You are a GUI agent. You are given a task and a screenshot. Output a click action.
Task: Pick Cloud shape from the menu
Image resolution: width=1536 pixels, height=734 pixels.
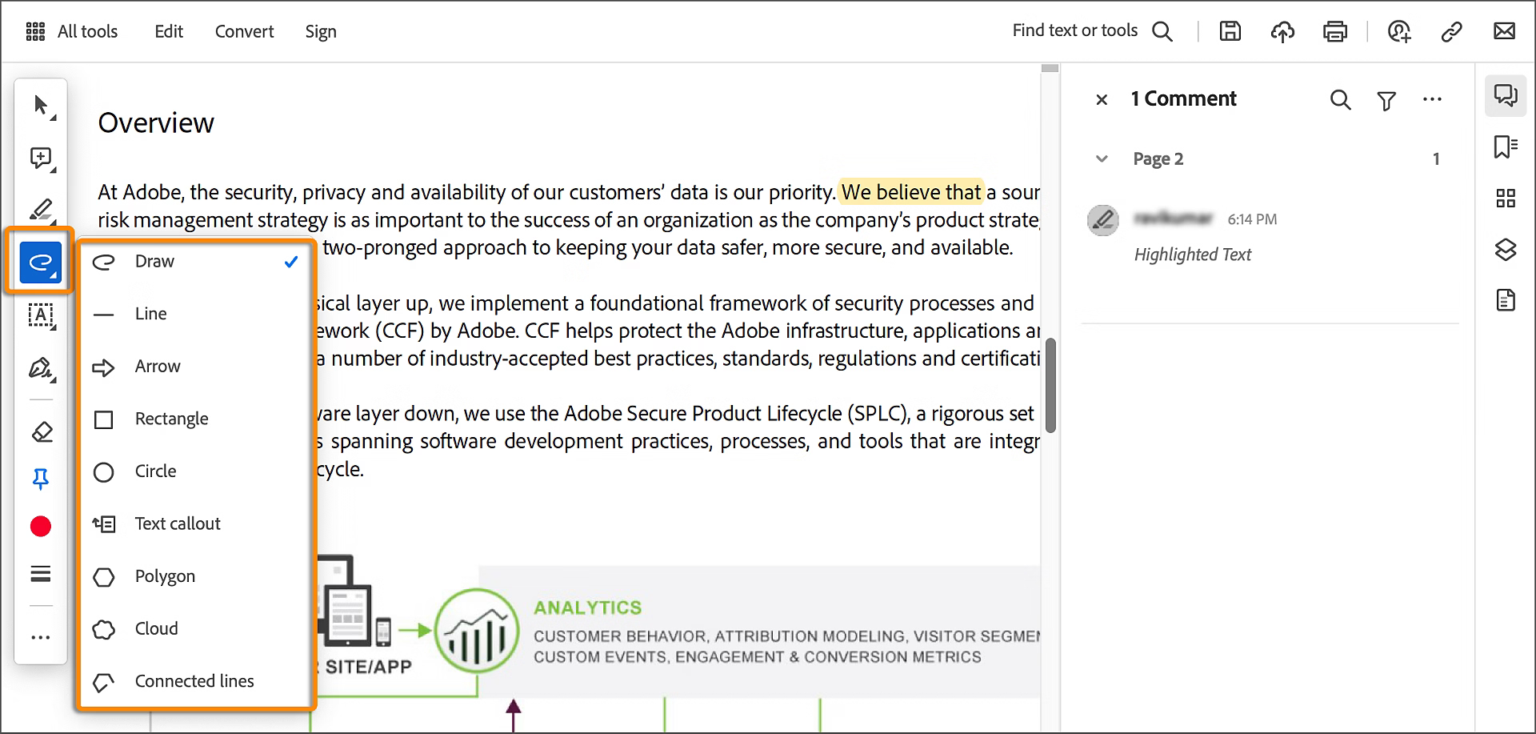click(x=157, y=629)
